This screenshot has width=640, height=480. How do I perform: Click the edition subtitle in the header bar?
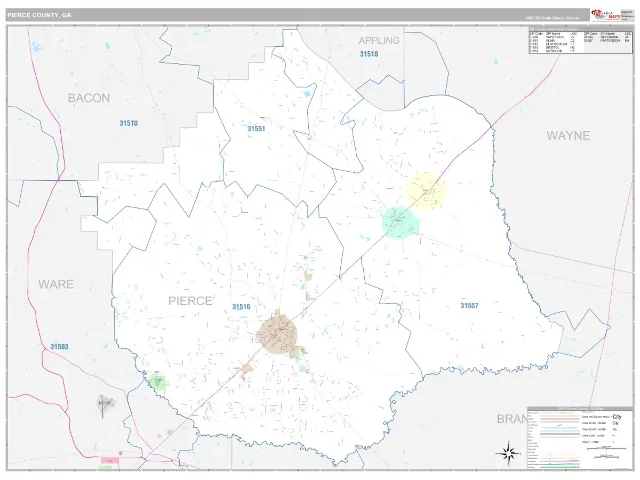[x=552, y=18]
